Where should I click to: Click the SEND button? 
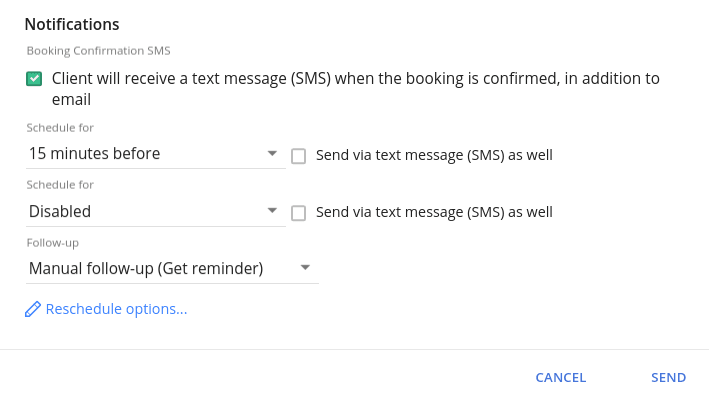(x=668, y=378)
